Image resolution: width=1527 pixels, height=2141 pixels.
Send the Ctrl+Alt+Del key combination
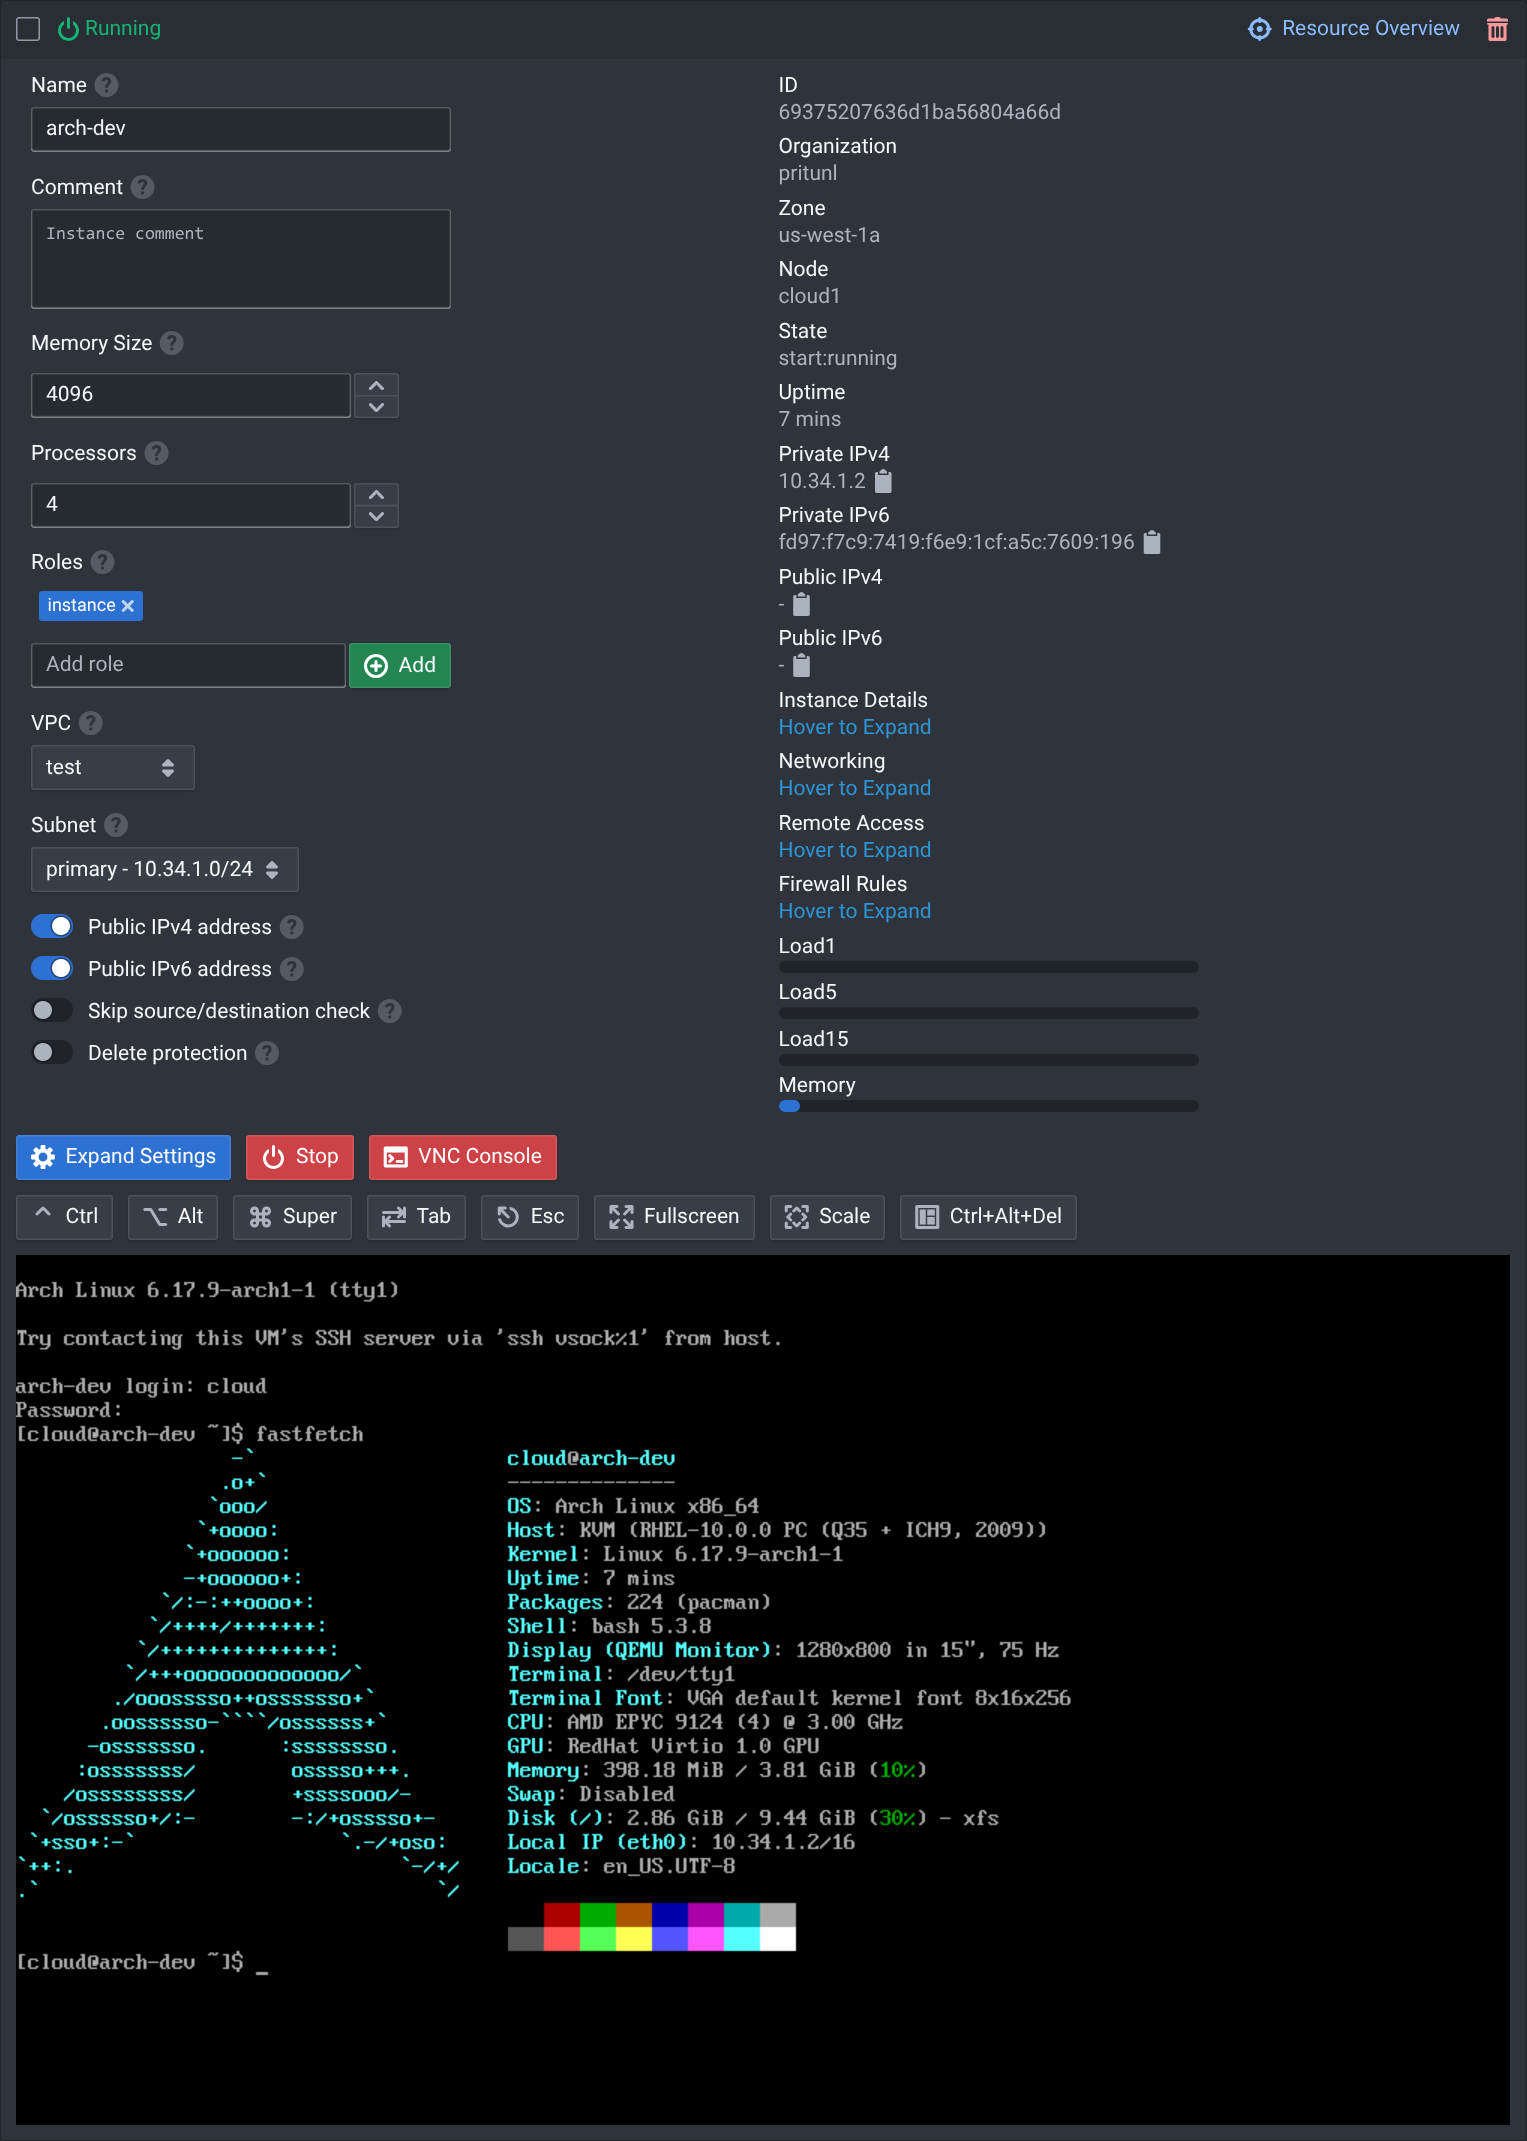tap(988, 1217)
